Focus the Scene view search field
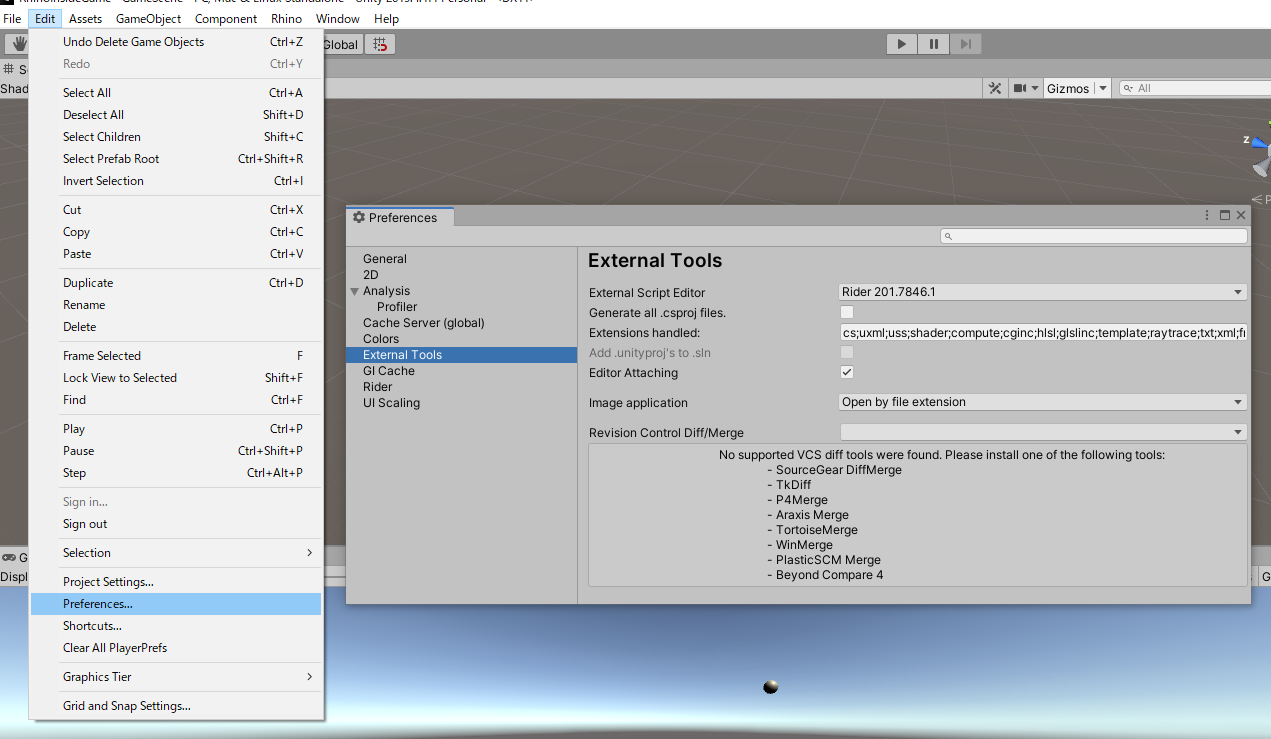This screenshot has height=739, width=1271. click(x=1194, y=88)
